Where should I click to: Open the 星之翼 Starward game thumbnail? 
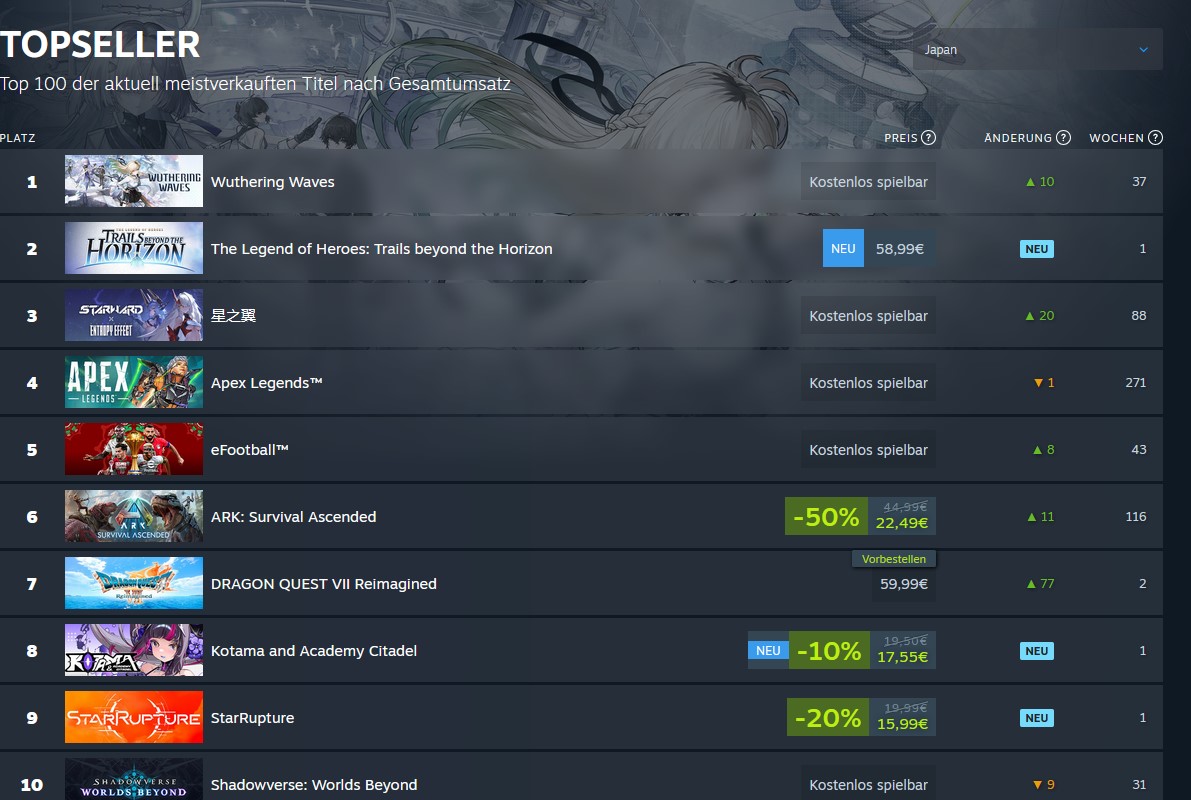pos(134,315)
